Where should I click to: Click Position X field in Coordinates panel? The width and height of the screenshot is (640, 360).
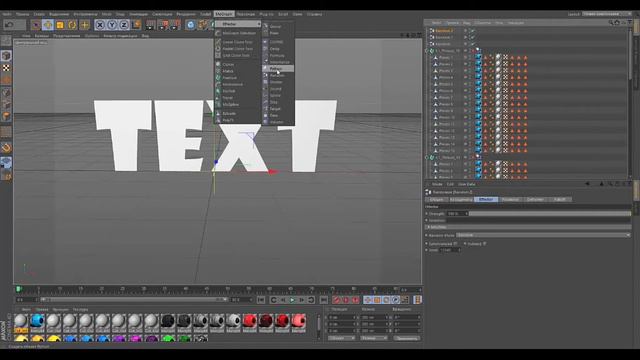pyautogui.click(x=342, y=318)
